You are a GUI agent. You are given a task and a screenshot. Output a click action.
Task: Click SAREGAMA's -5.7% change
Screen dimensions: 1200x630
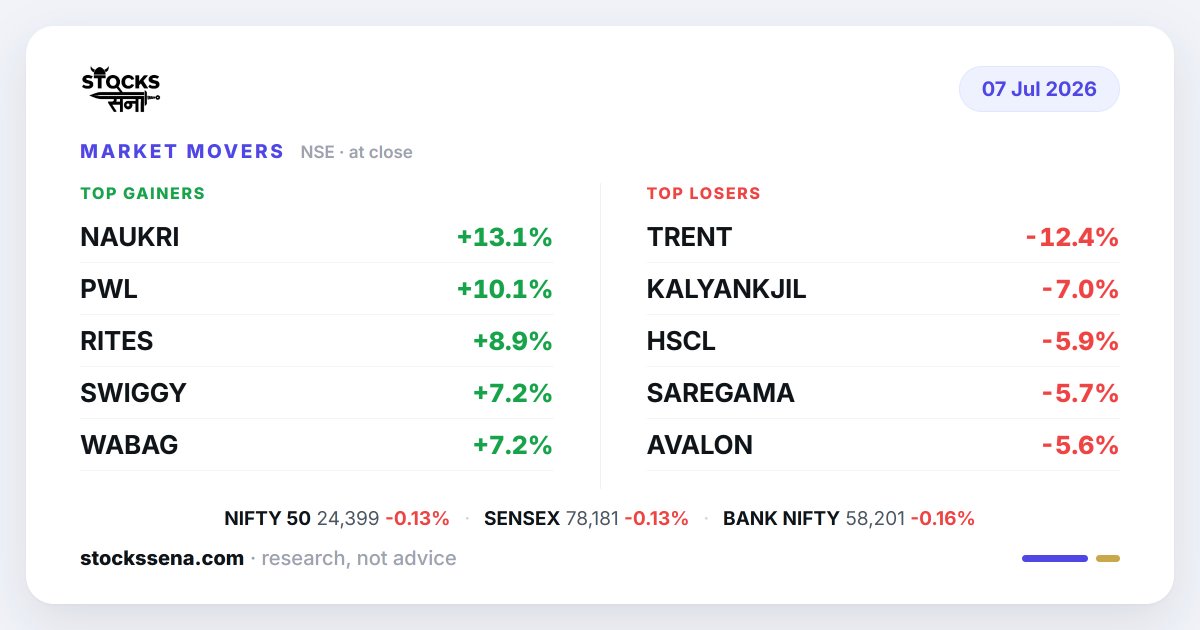pyautogui.click(x=1080, y=394)
